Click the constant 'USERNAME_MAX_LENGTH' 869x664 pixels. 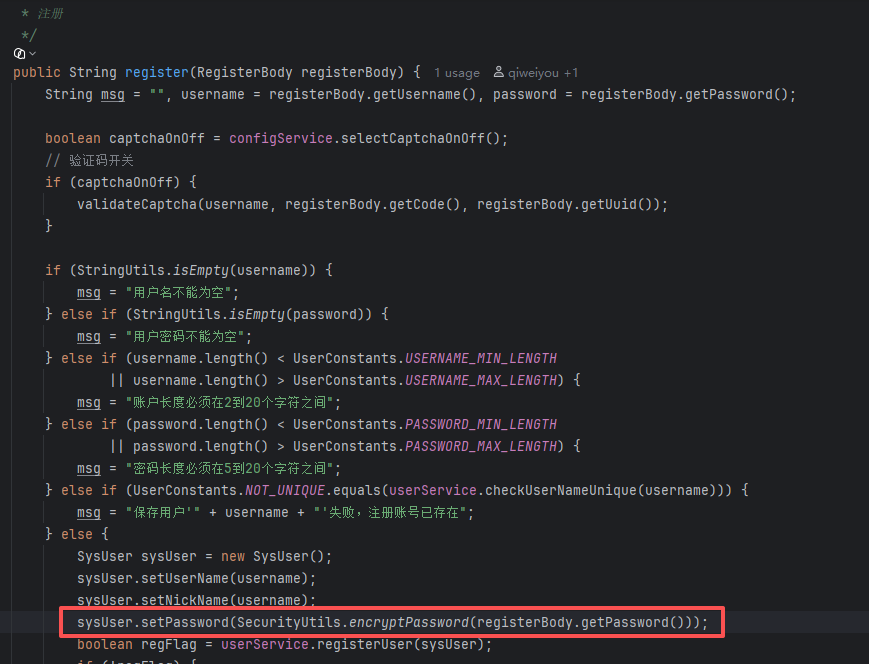(481, 380)
